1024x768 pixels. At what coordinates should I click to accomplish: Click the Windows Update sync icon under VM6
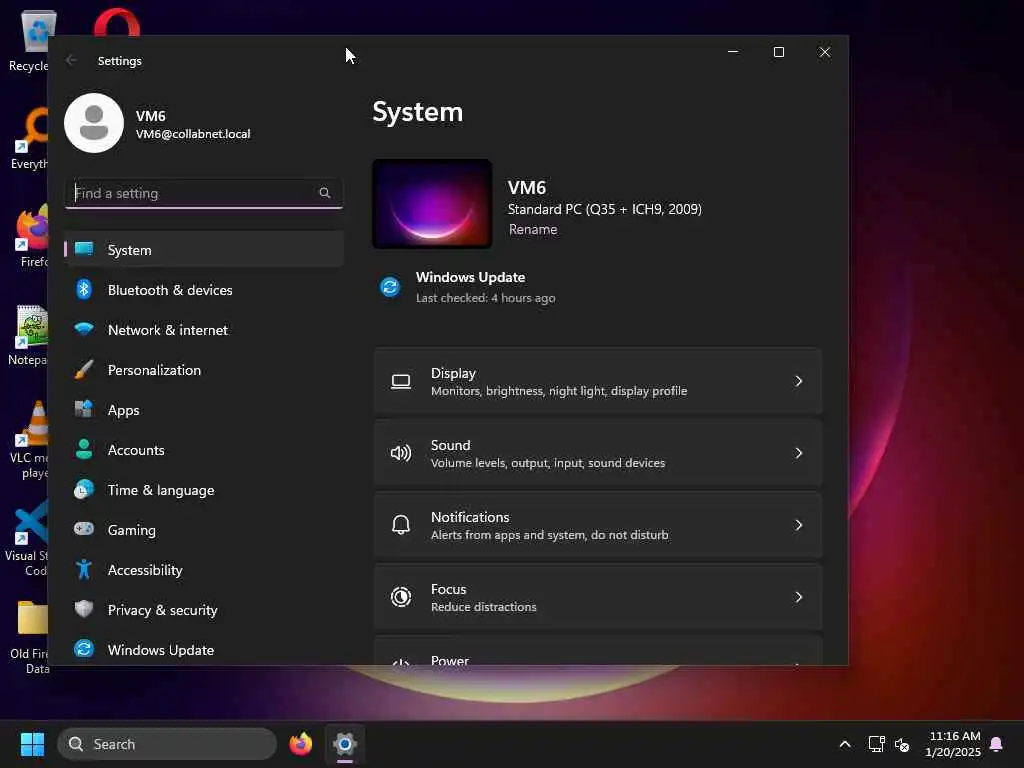[390, 287]
